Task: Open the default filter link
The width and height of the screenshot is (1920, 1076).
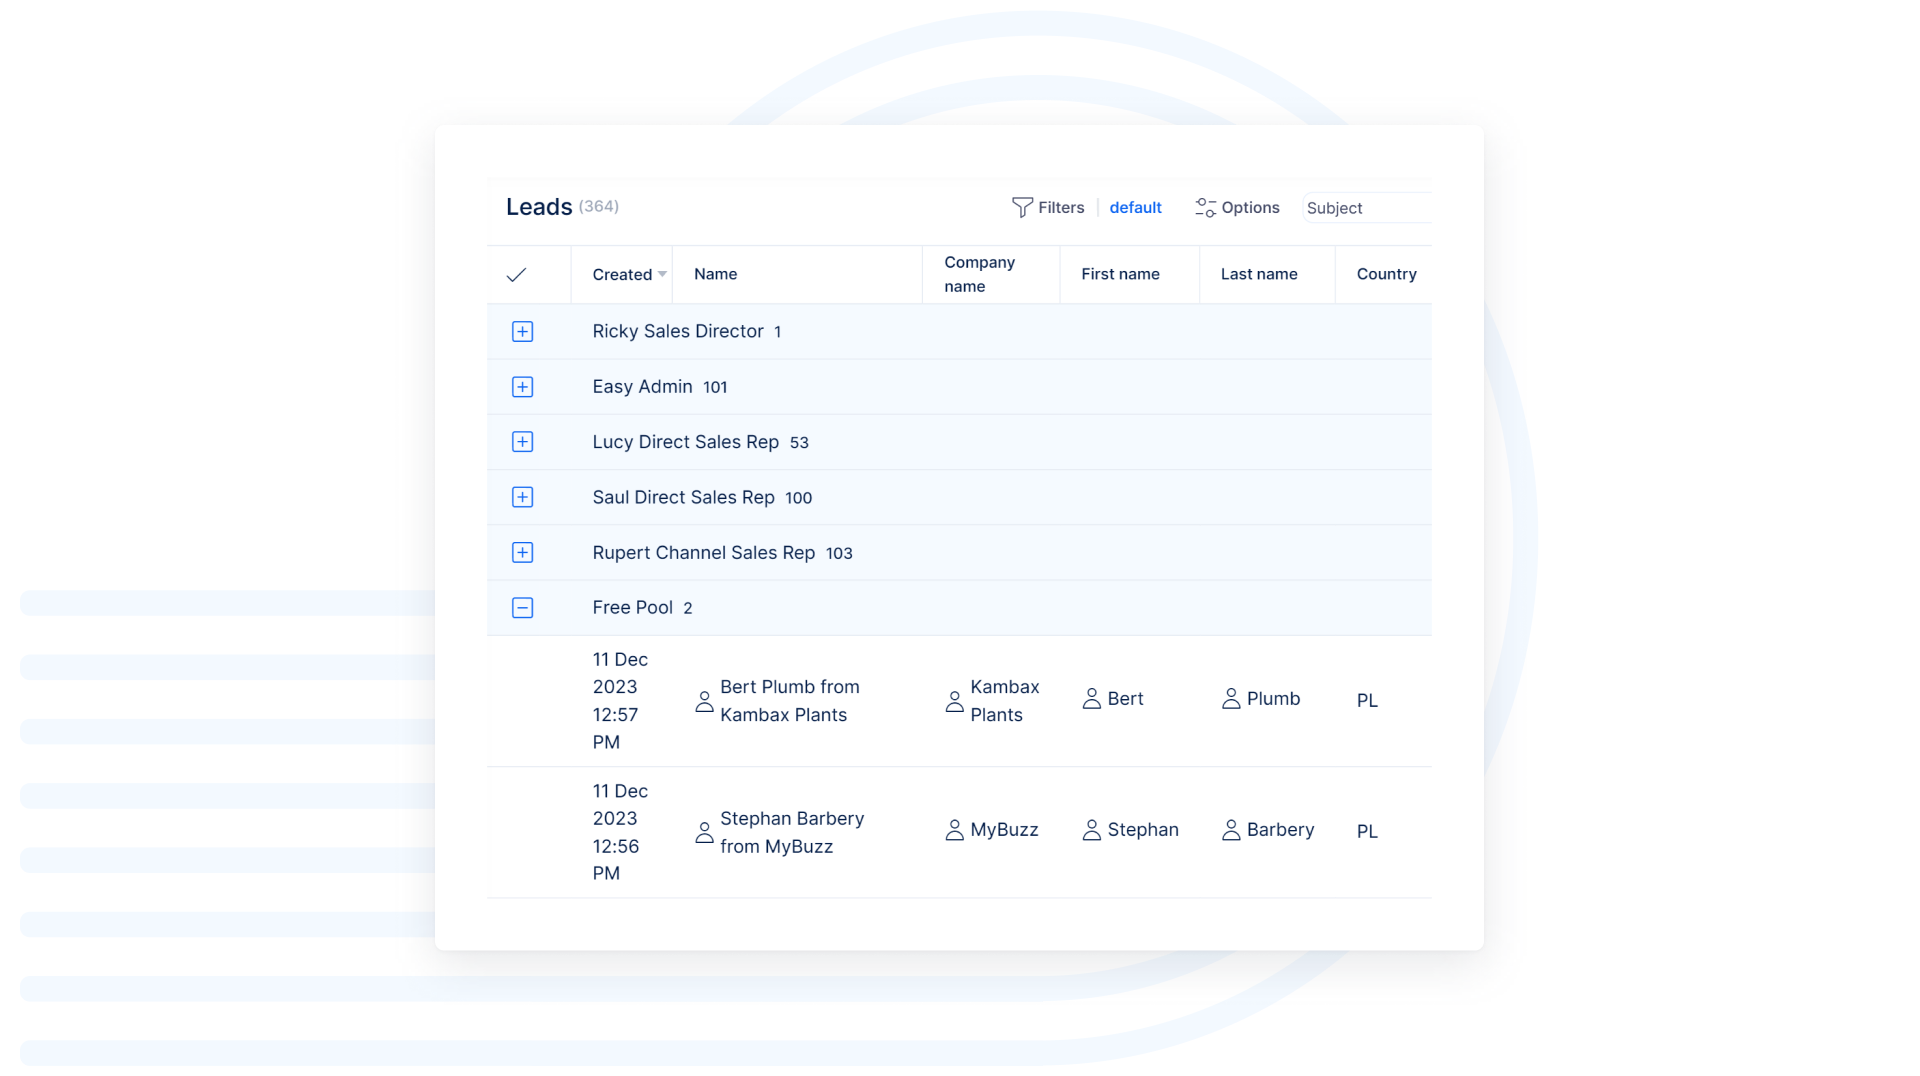Action: pyautogui.click(x=1135, y=208)
